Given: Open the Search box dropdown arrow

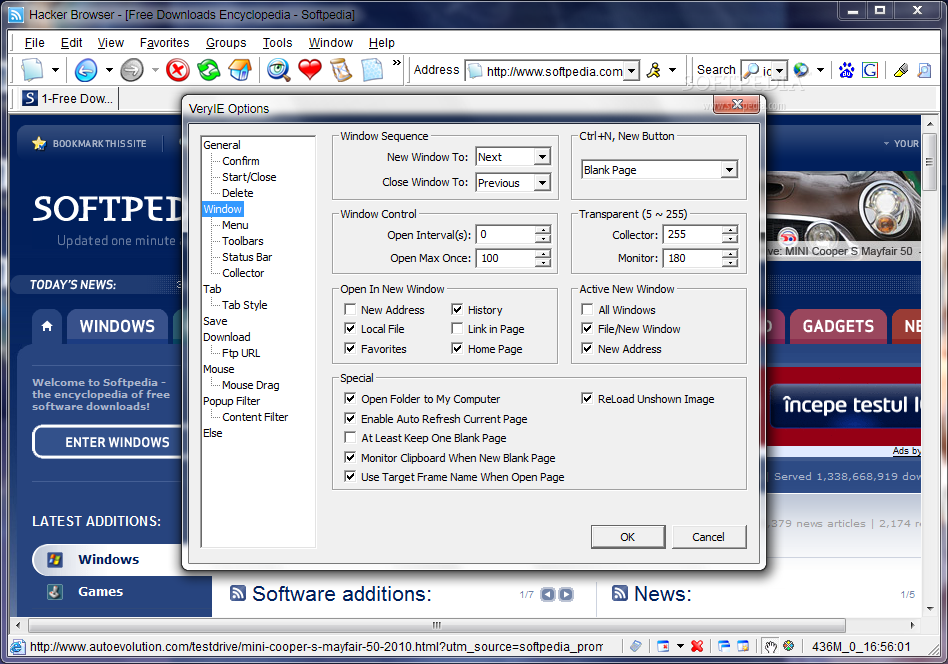Looking at the screenshot, I should (779, 71).
